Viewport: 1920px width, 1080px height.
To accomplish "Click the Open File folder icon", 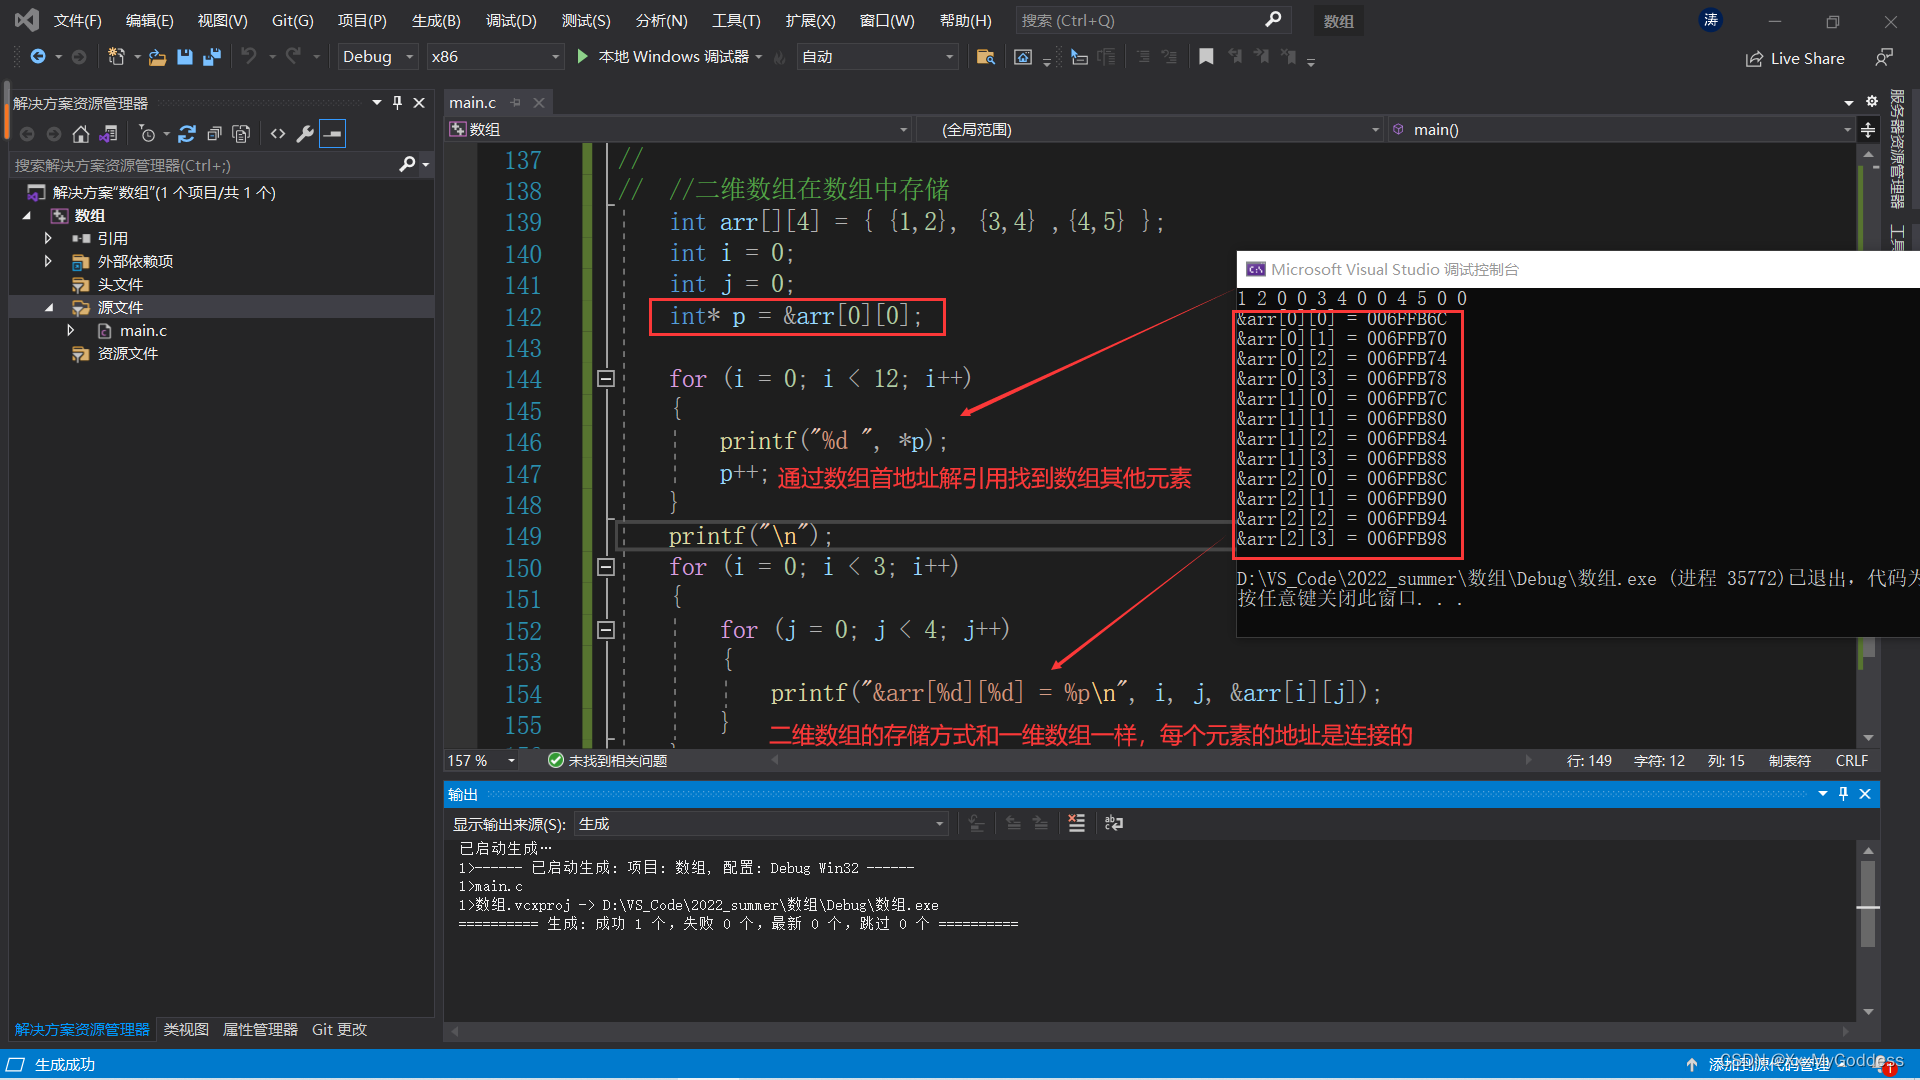I will tap(157, 57).
